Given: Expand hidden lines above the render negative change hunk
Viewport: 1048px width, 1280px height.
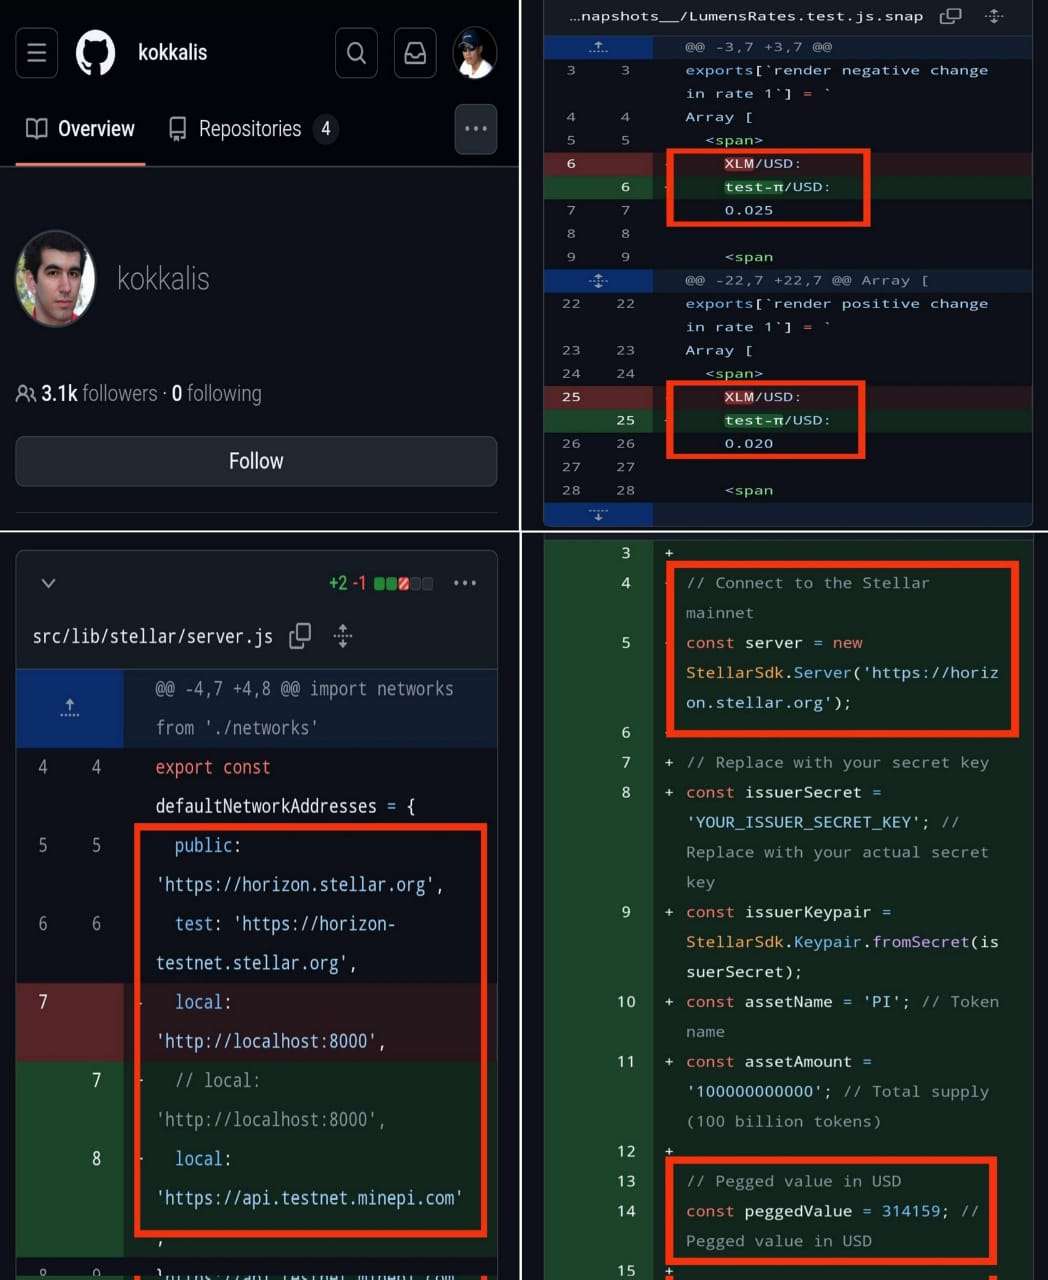Looking at the screenshot, I should (x=598, y=47).
